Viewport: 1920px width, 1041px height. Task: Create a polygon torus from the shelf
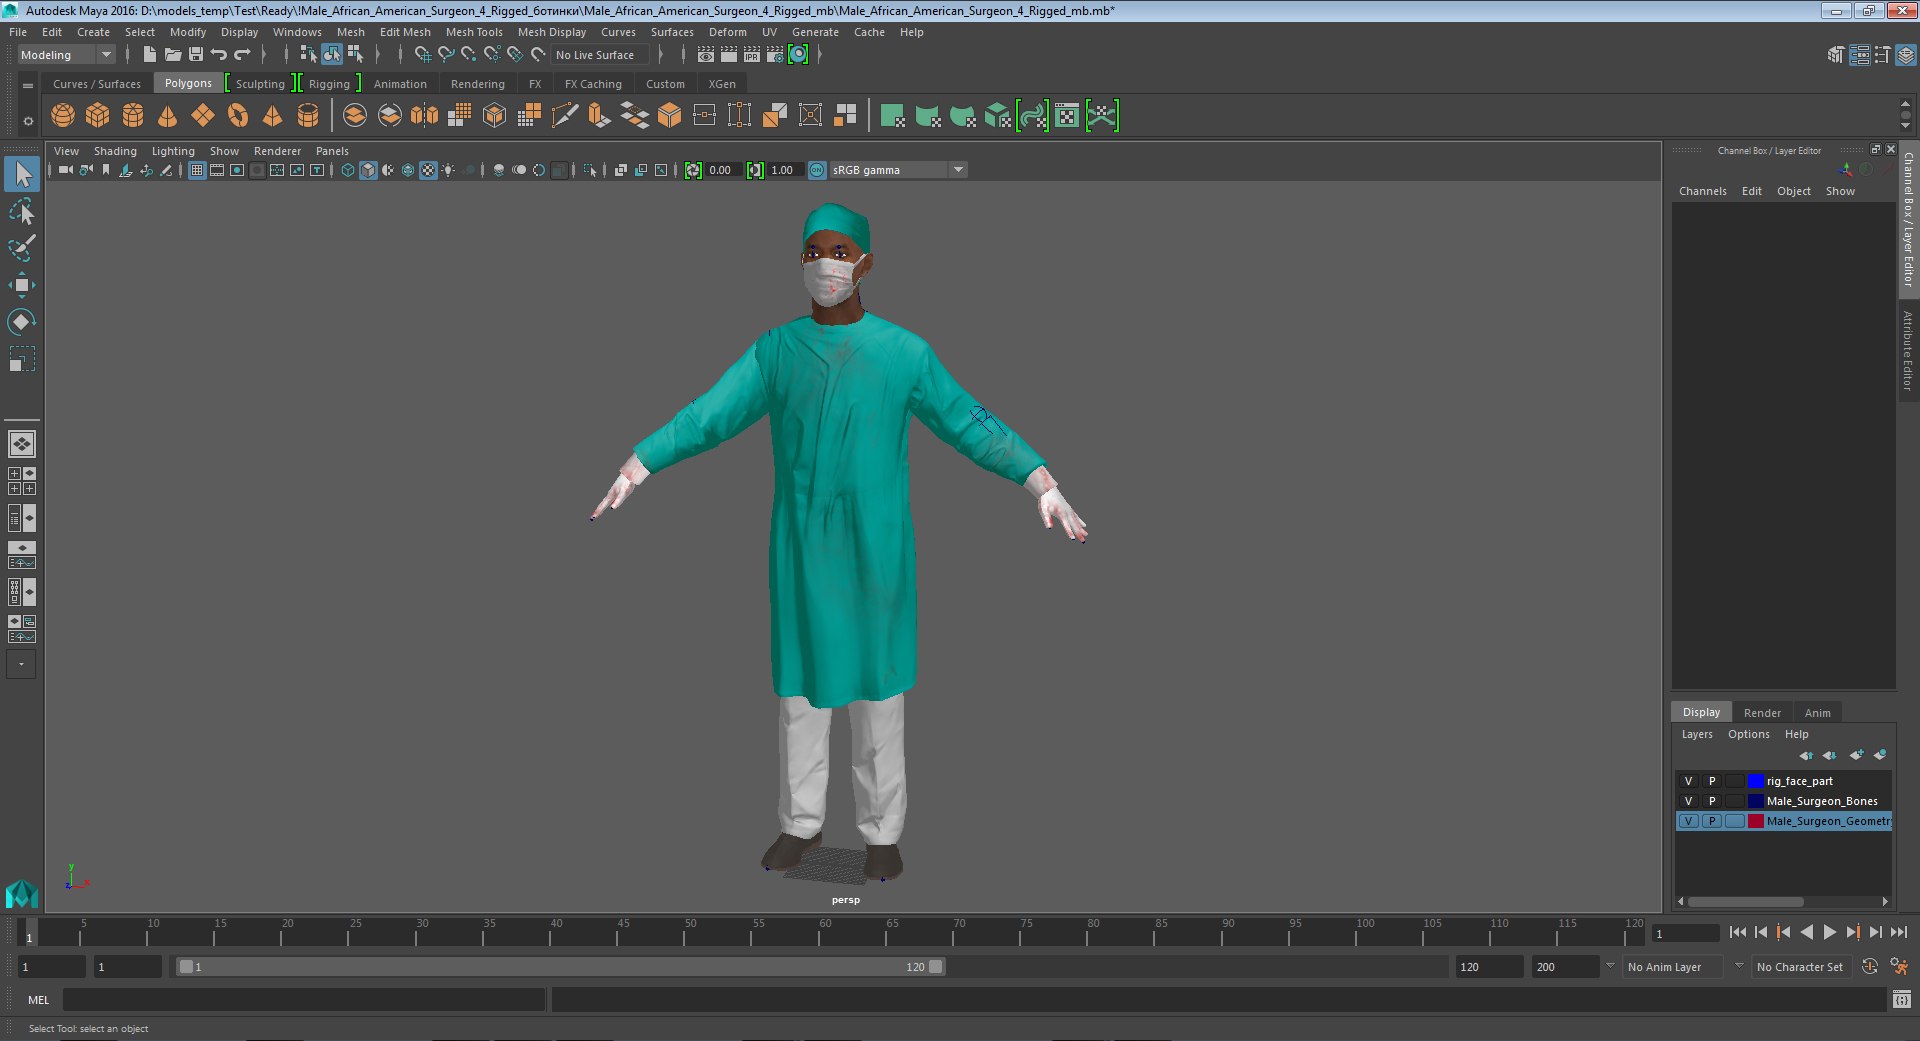(238, 116)
